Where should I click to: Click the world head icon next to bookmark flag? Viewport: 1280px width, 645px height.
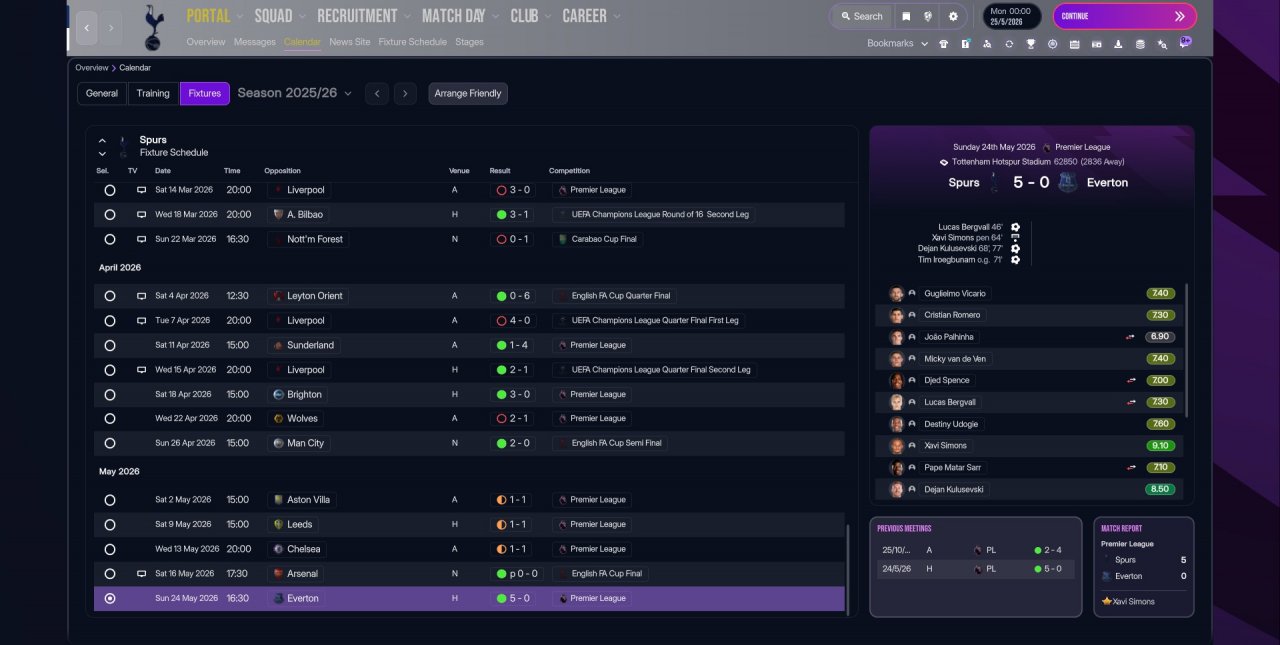pos(929,16)
